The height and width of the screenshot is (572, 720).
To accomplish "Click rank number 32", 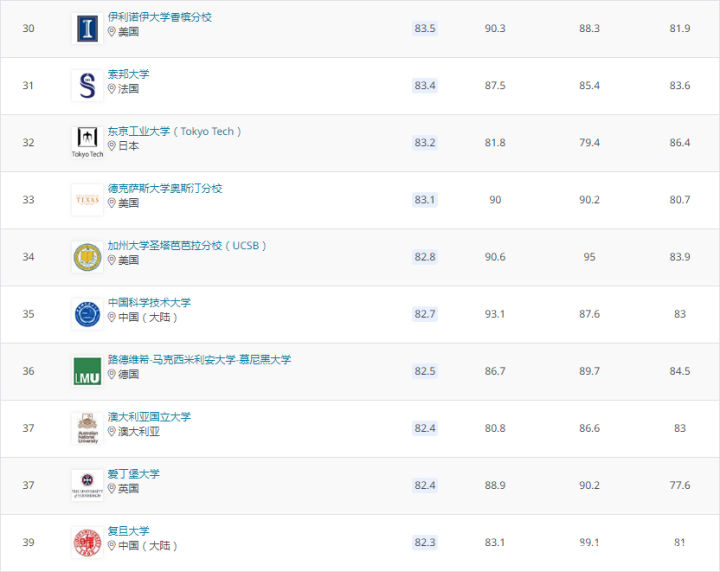I will [28, 143].
